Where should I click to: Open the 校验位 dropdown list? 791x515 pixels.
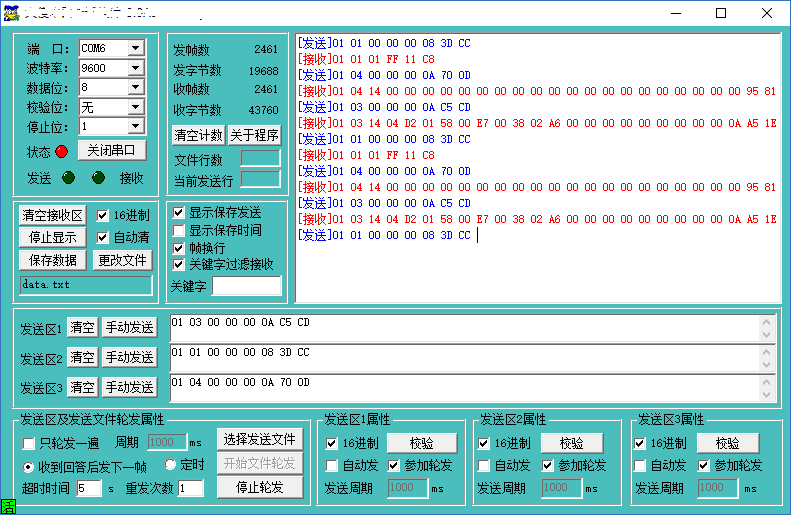pyautogui.click(x=136, y=107)
